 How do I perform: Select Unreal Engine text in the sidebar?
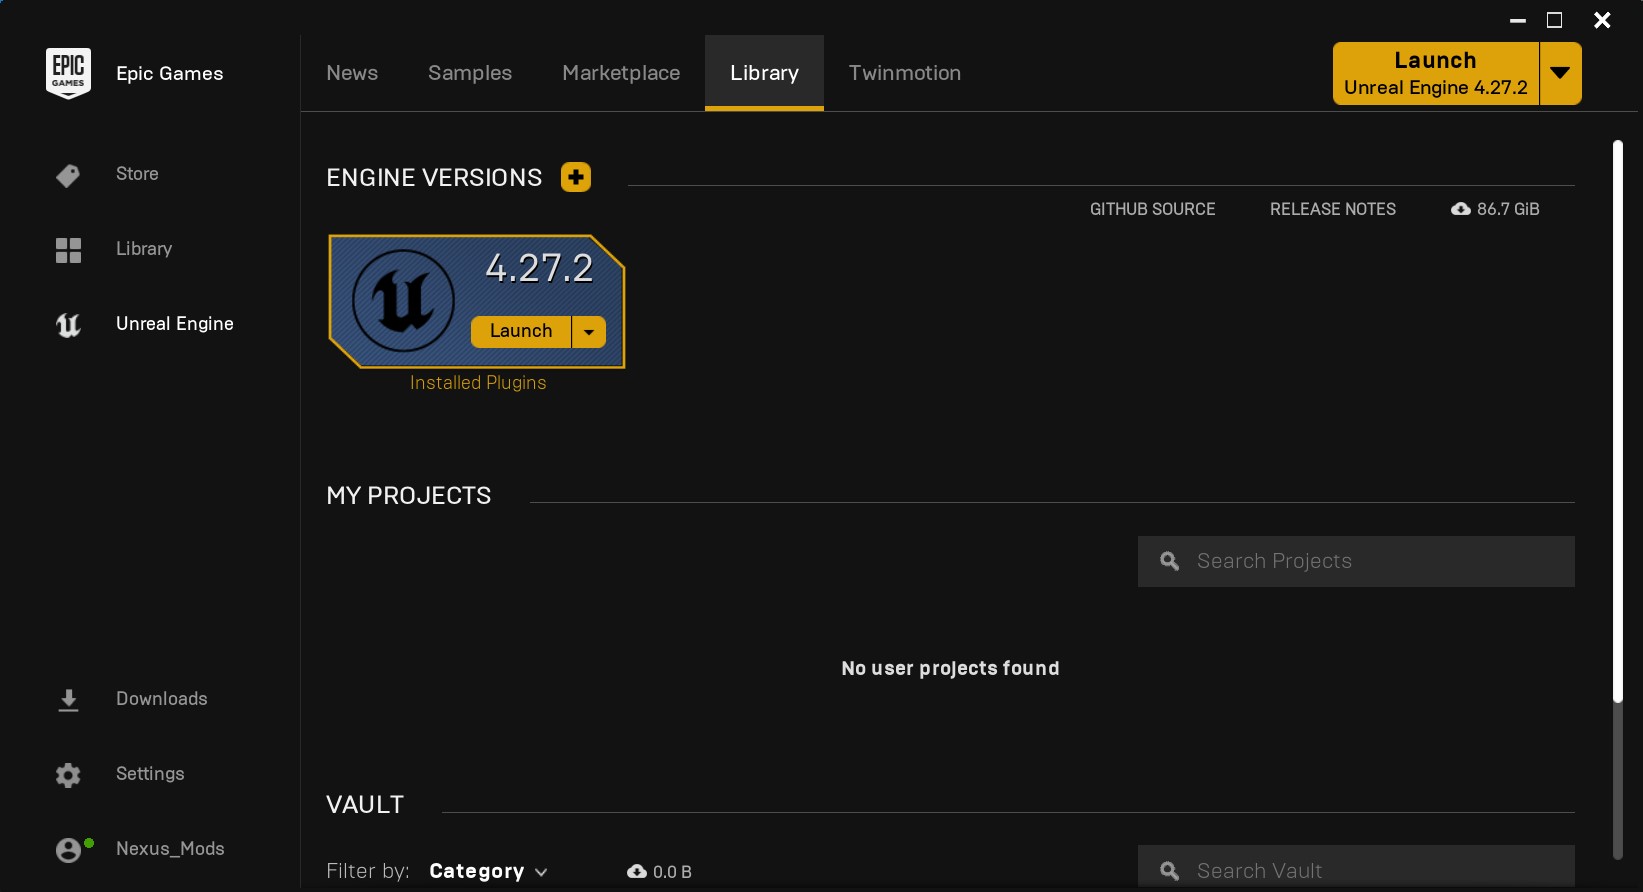coord(175,324)
